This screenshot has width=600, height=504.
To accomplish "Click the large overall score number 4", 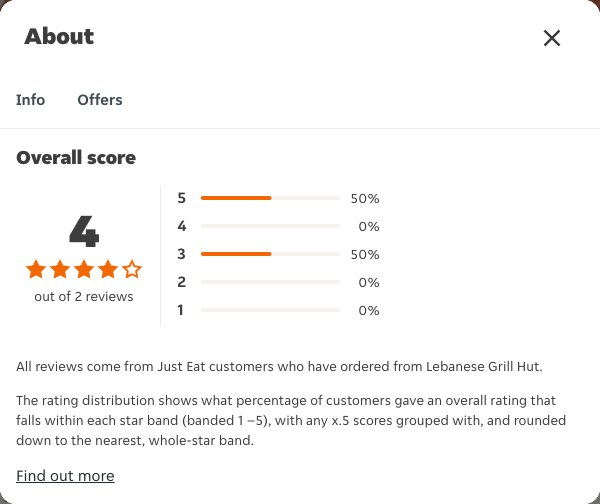I will point(84,231).
